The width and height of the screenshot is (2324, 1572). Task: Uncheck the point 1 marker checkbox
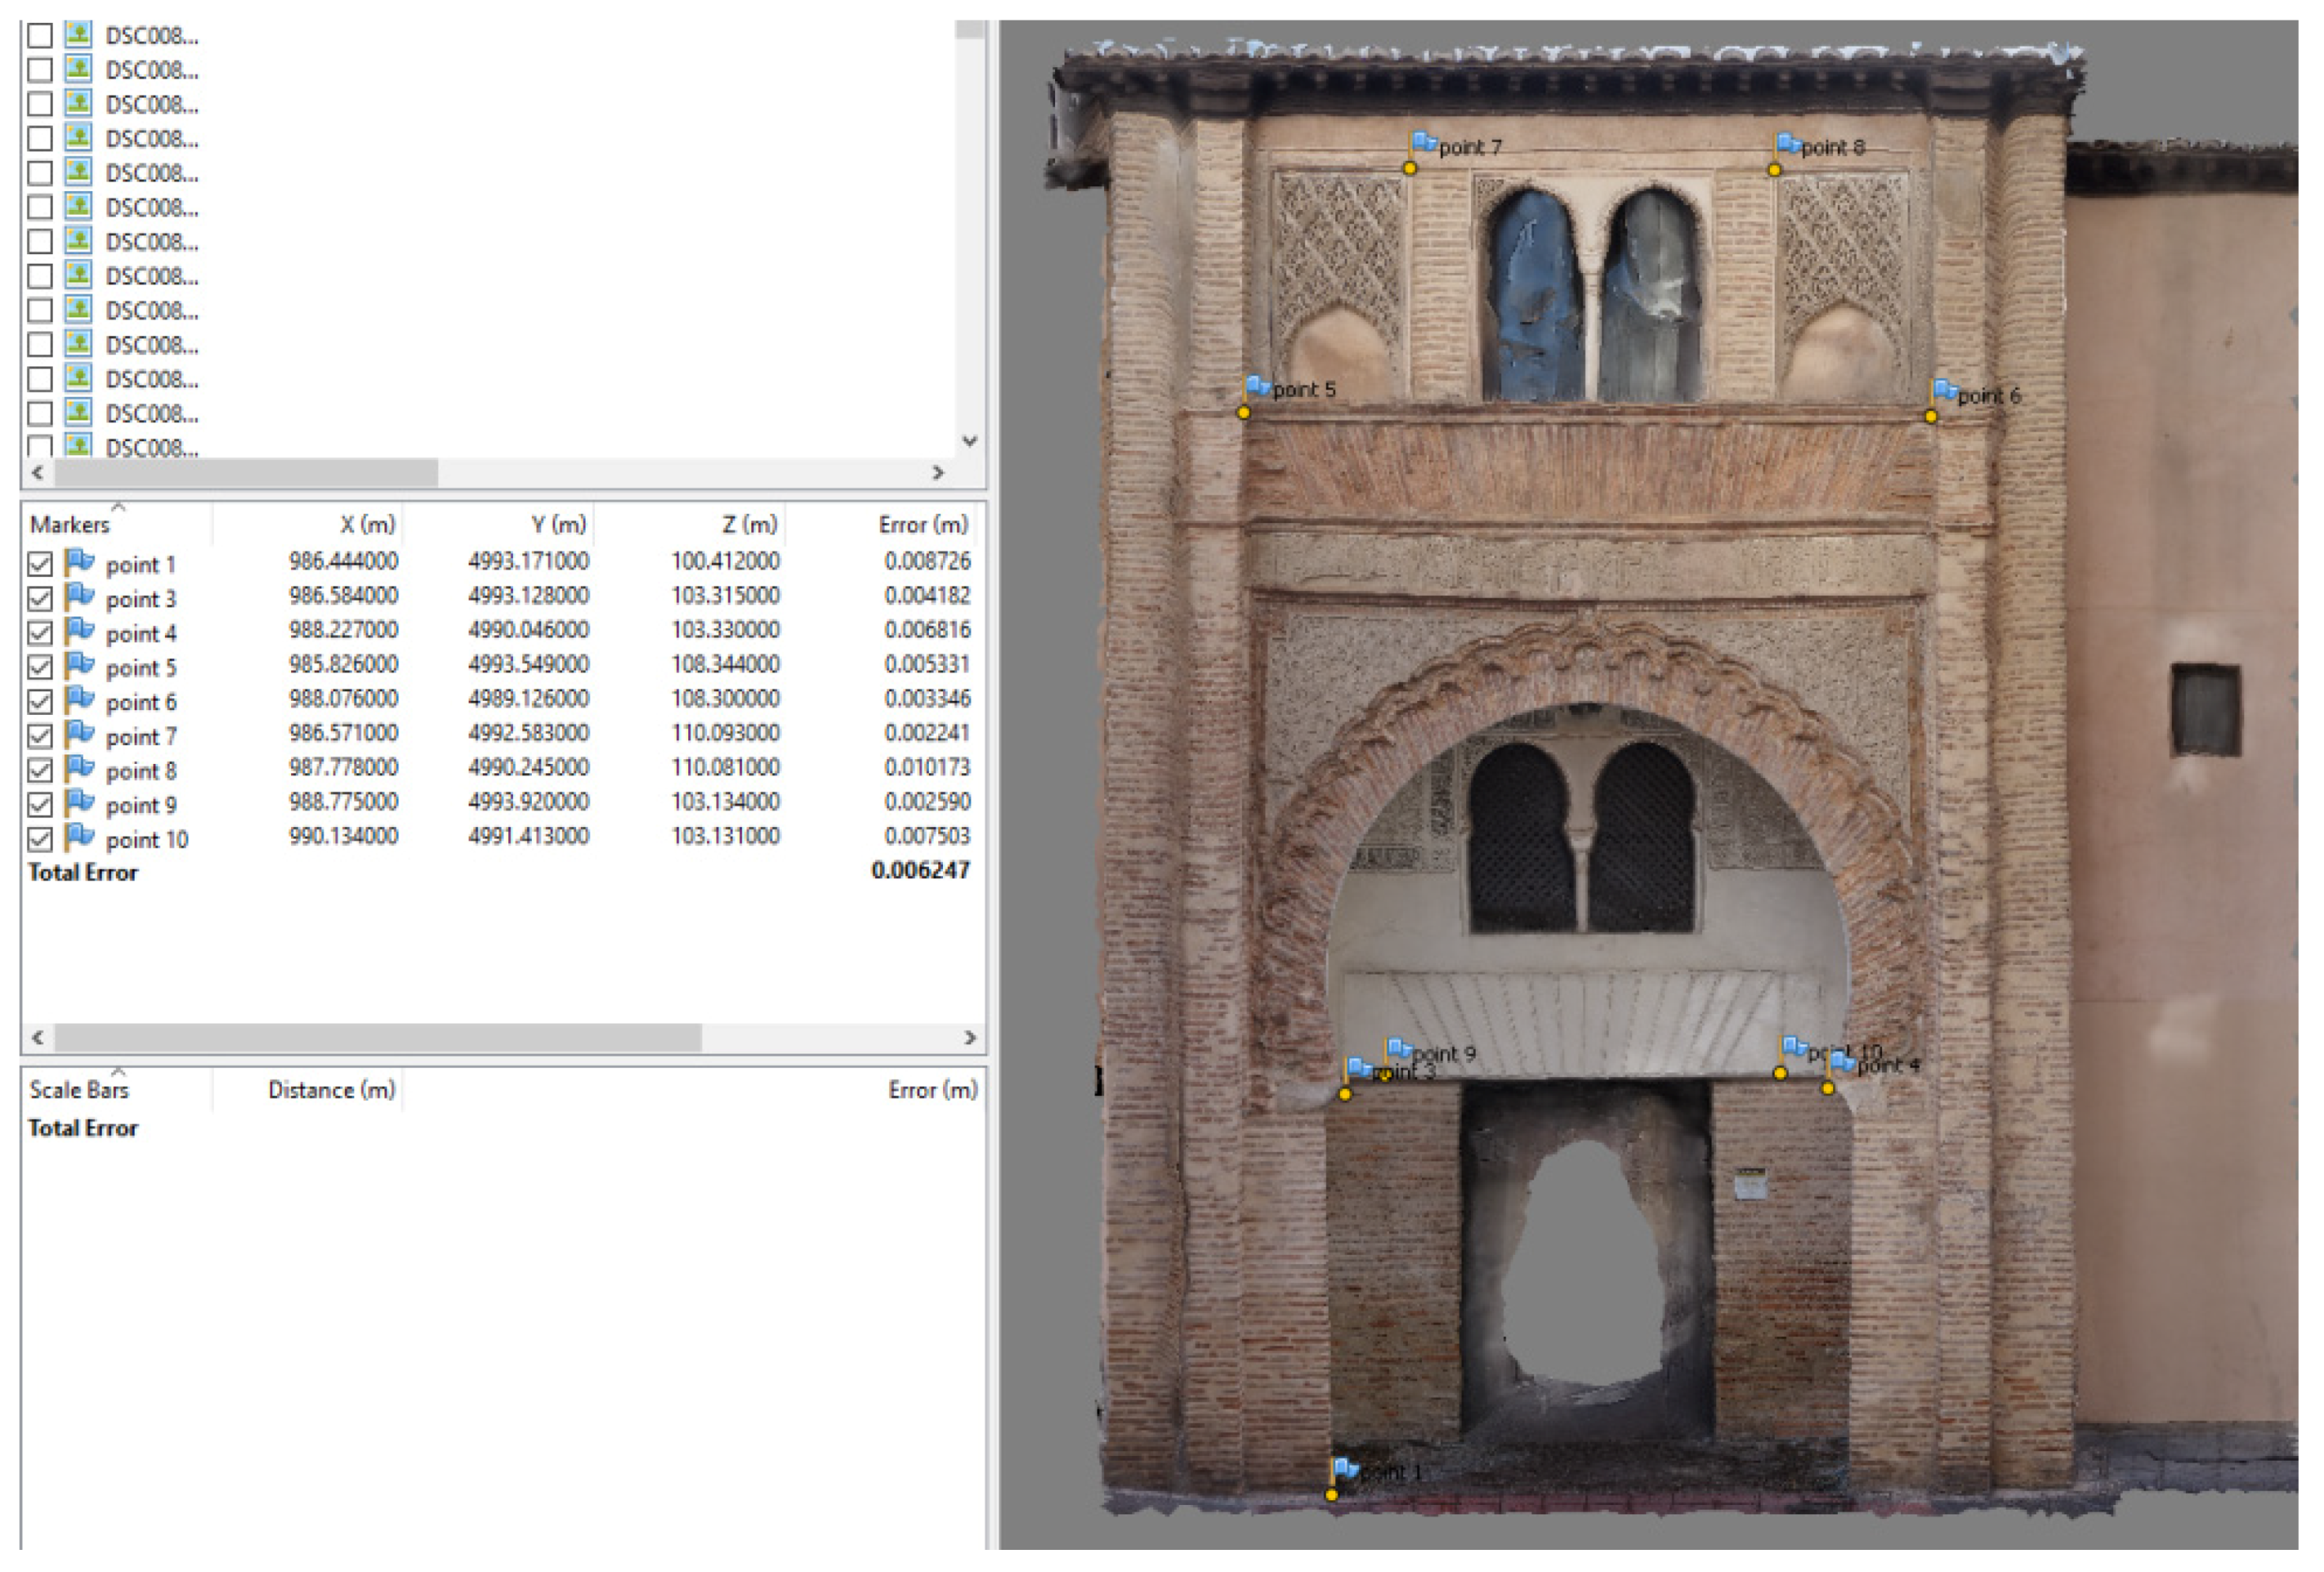(x=40, y=564)
